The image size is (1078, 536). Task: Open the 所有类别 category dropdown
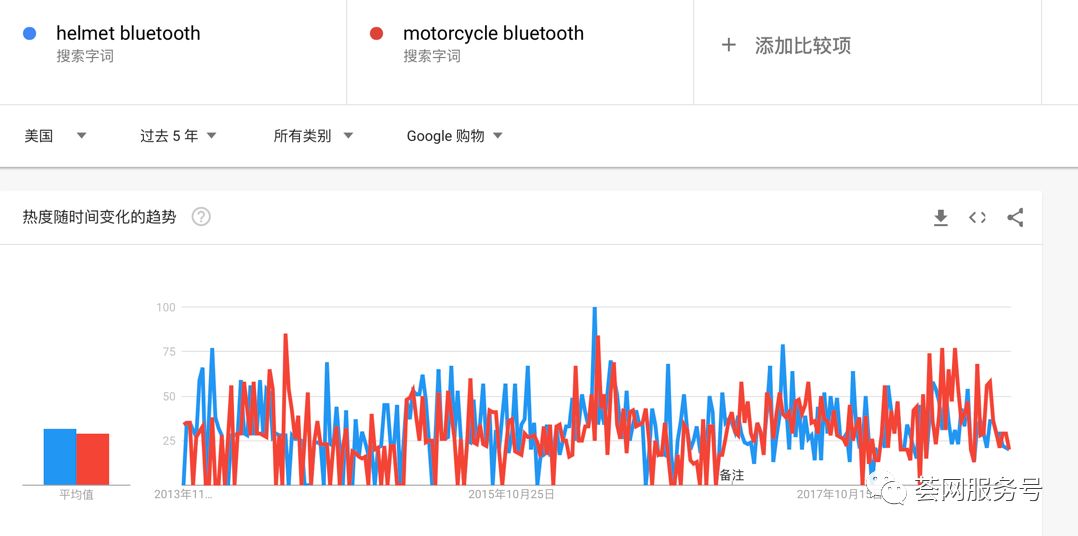point(313,136)
